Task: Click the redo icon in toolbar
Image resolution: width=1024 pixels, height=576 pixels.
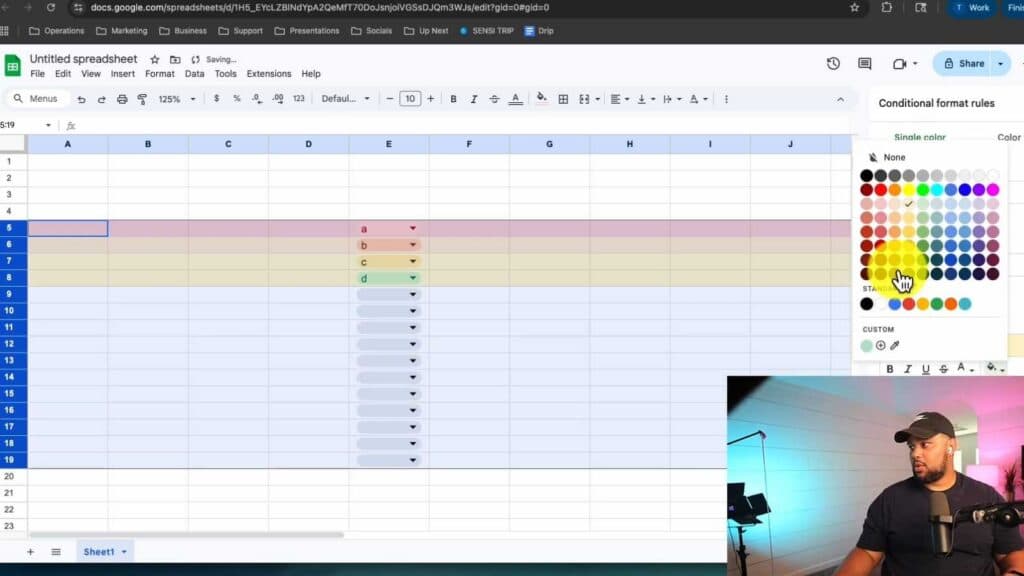Action: (x=101, y=99)
